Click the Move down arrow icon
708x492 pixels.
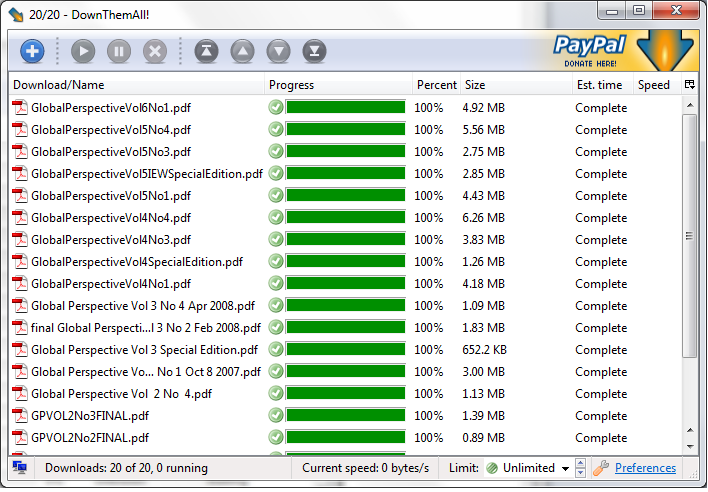click(278, 51)
